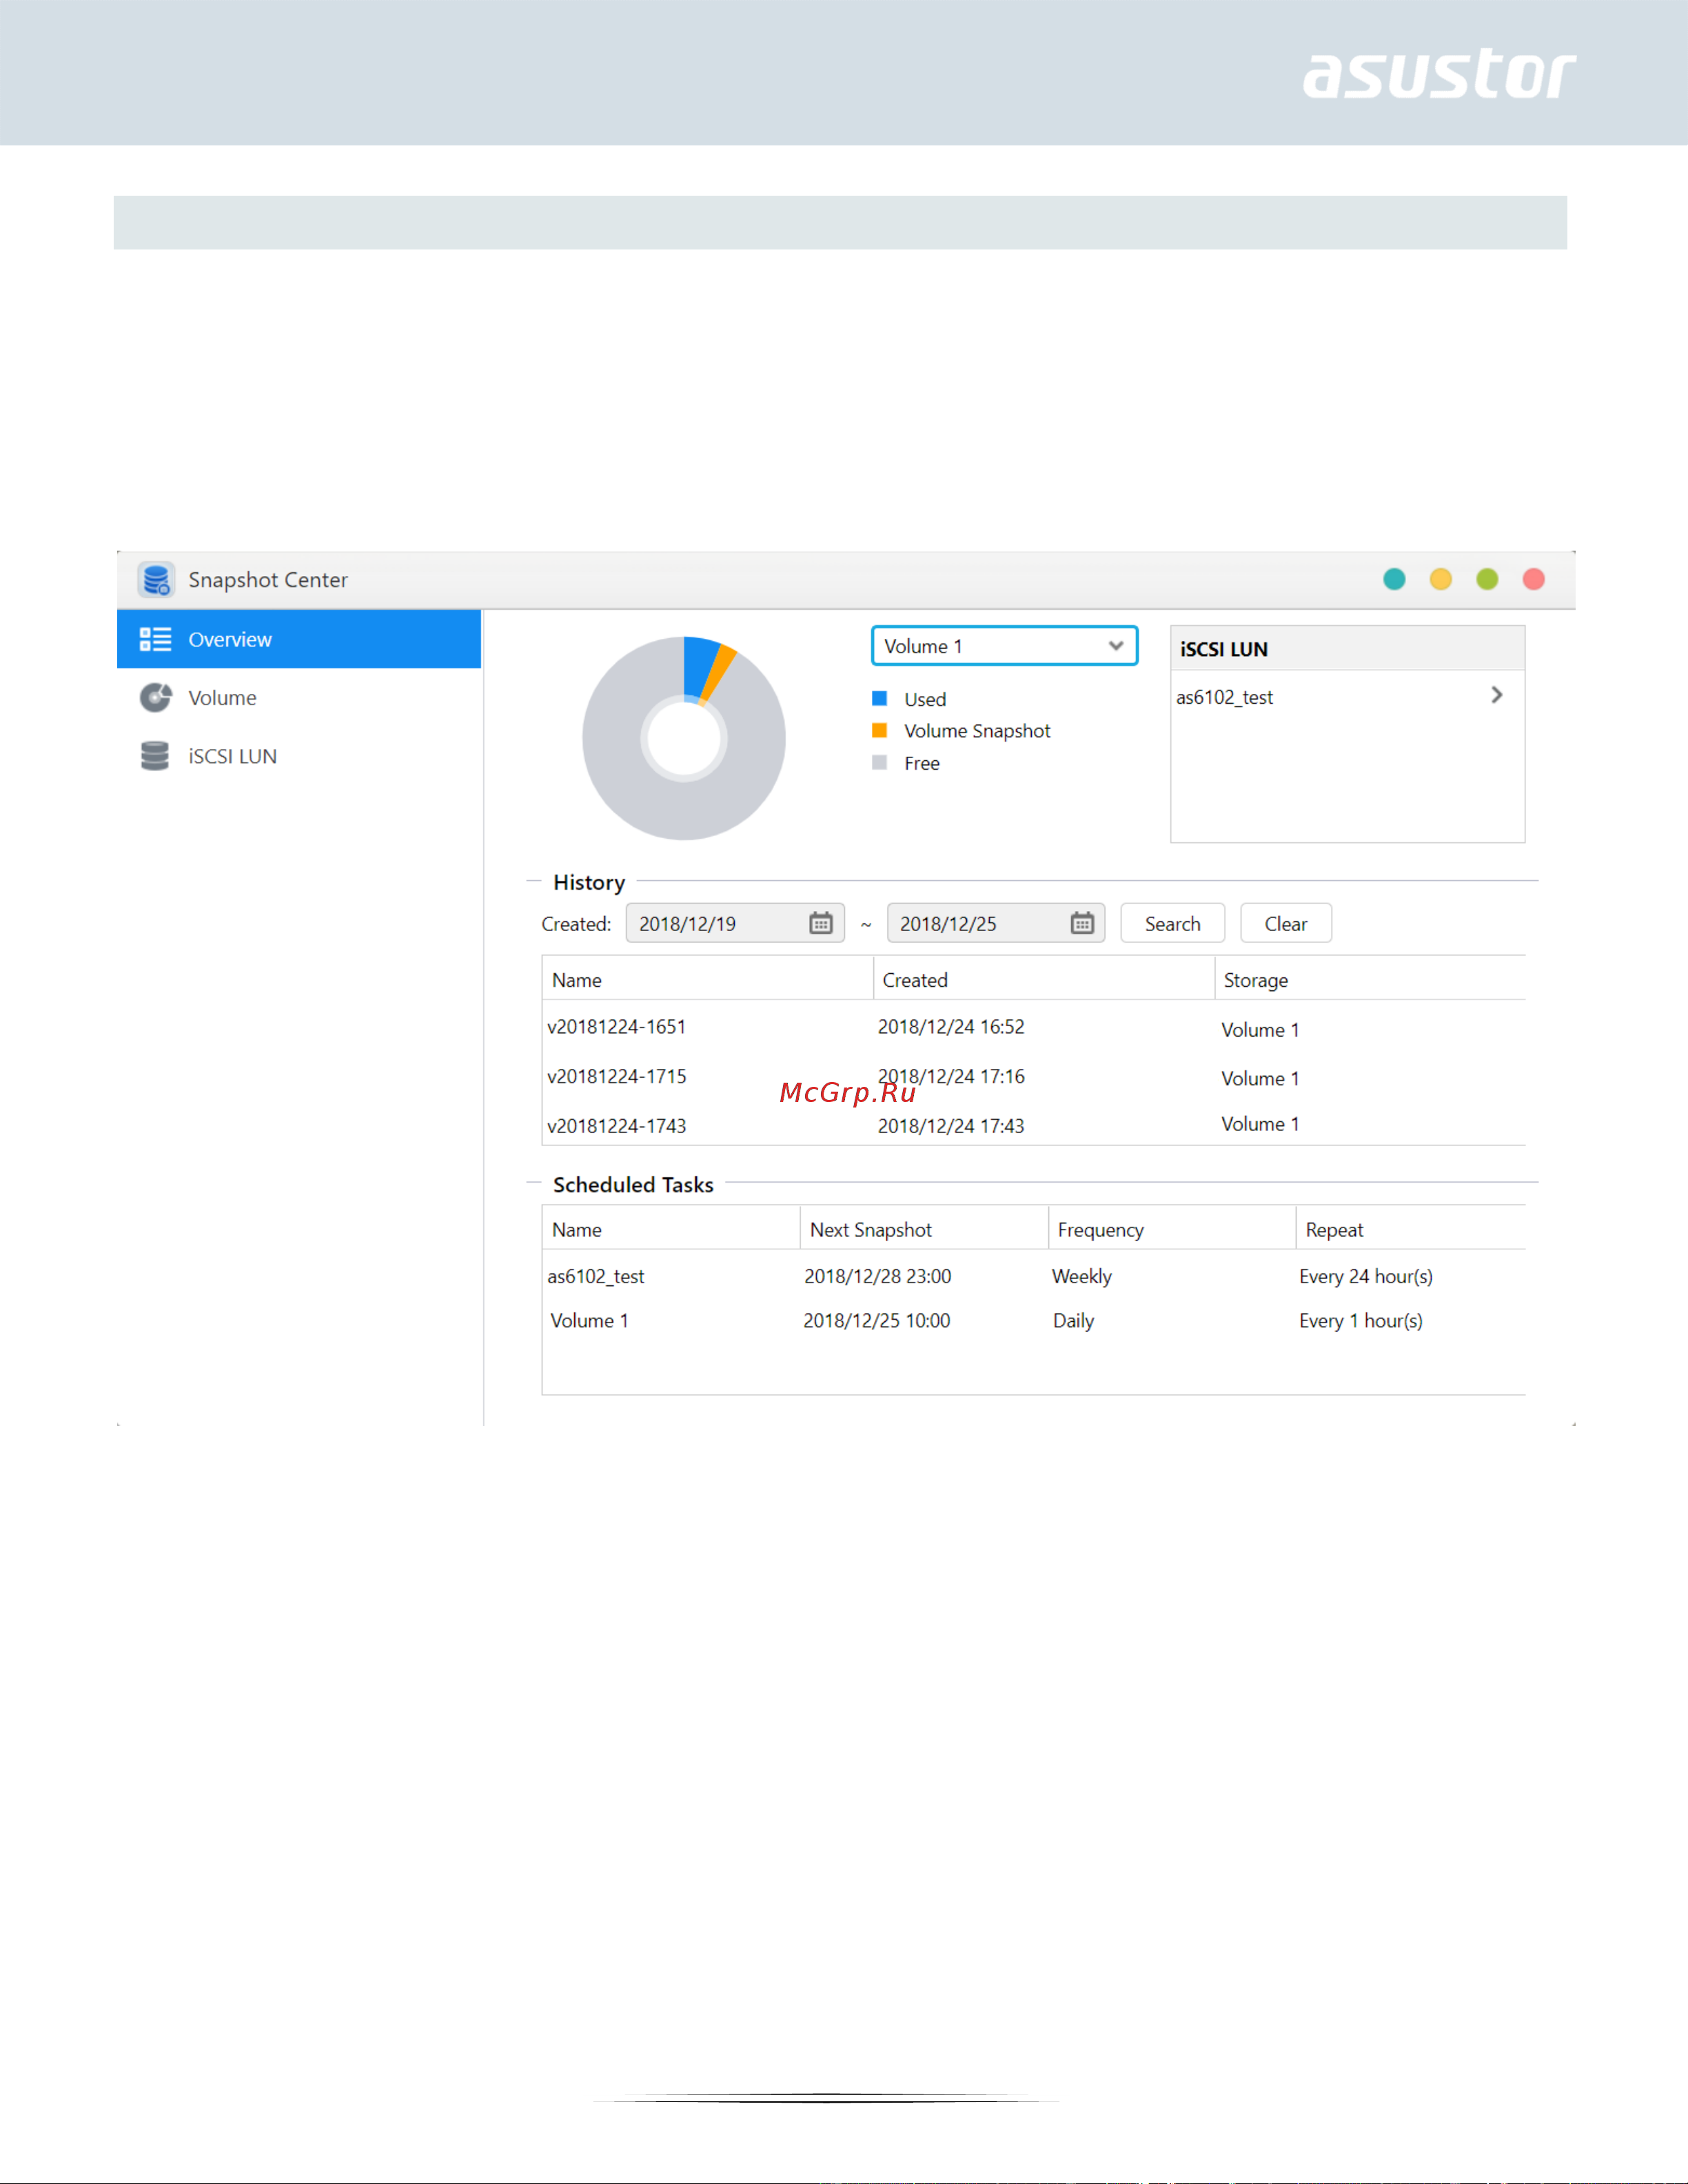Screen dimensions: 1688x2184
Task: Open the Volume sidebar section
Action: (299, 698)
